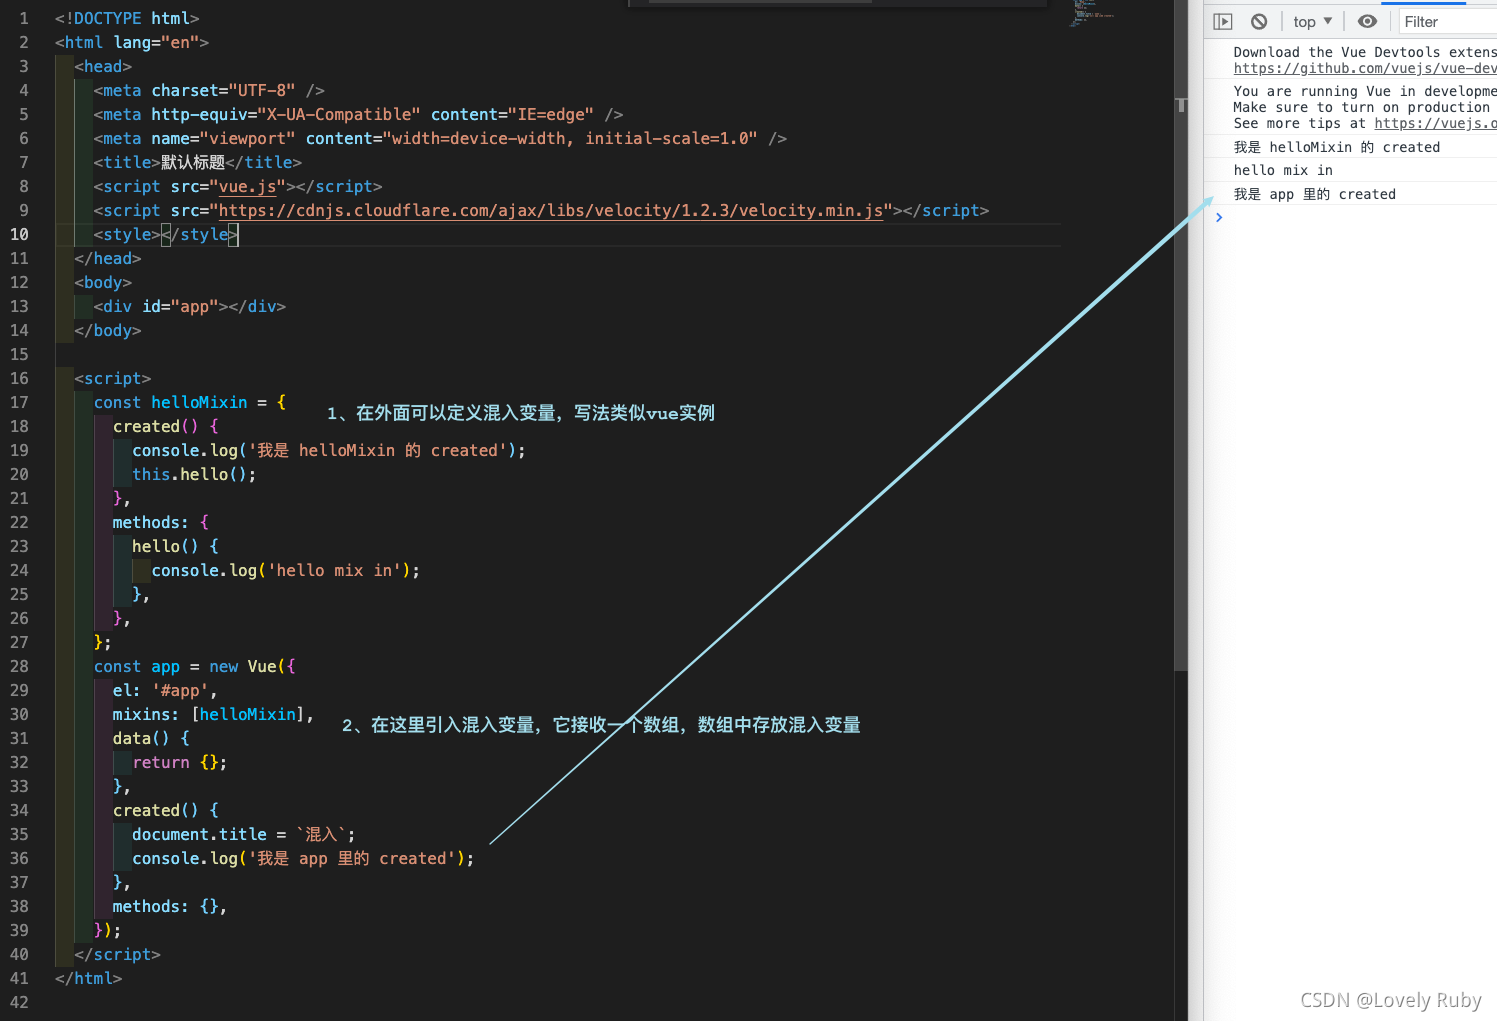The height and width of the screenshot is (1021, 1497).
Task: Open the velocity.min.js cloudflare URL in editor
Action: pyautogui.click(x=551, y=210)
